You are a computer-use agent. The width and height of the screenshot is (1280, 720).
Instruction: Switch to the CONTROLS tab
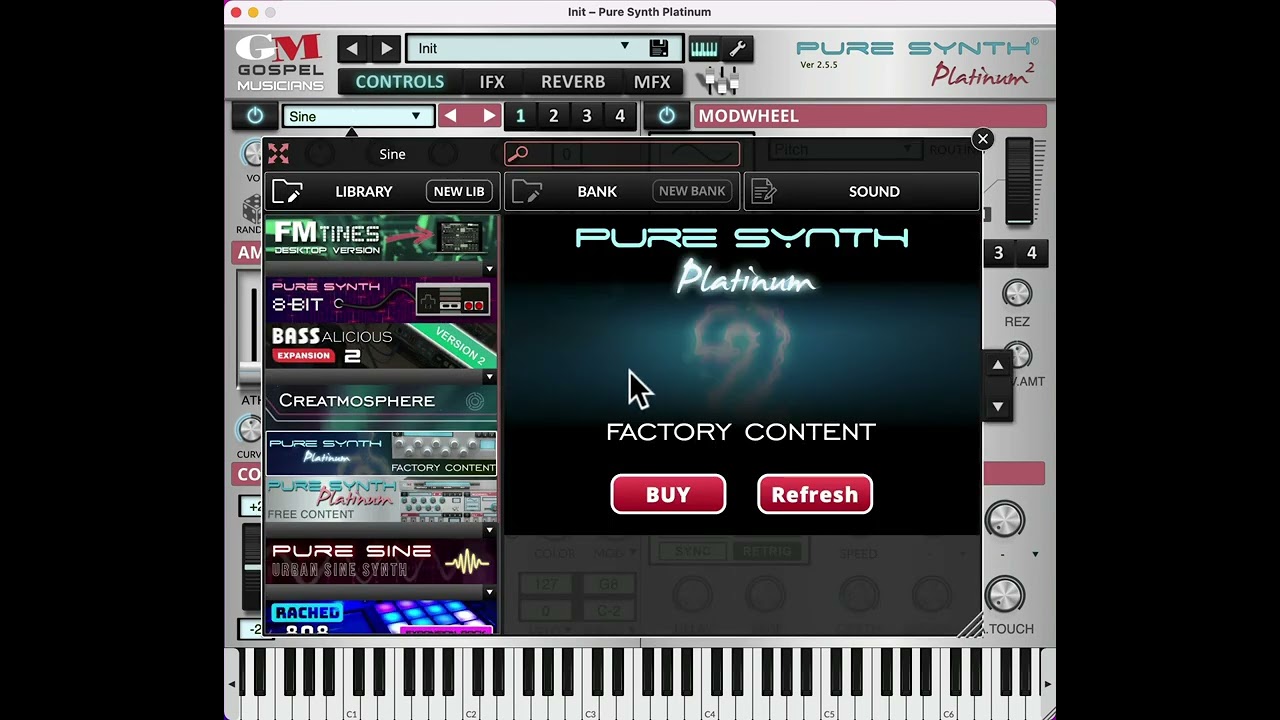[400, 82]
